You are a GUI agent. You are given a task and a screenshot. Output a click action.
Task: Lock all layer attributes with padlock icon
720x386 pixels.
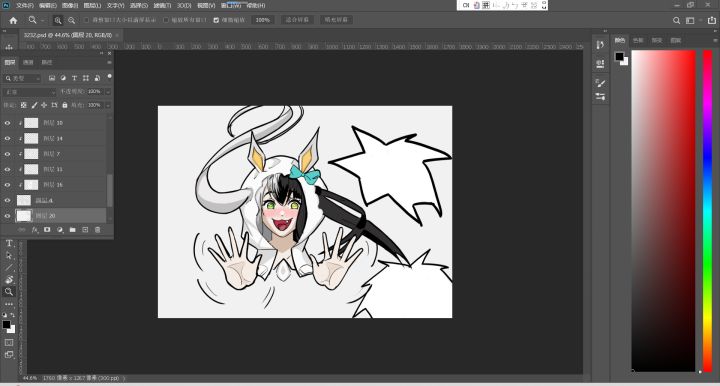coord(65,105)
